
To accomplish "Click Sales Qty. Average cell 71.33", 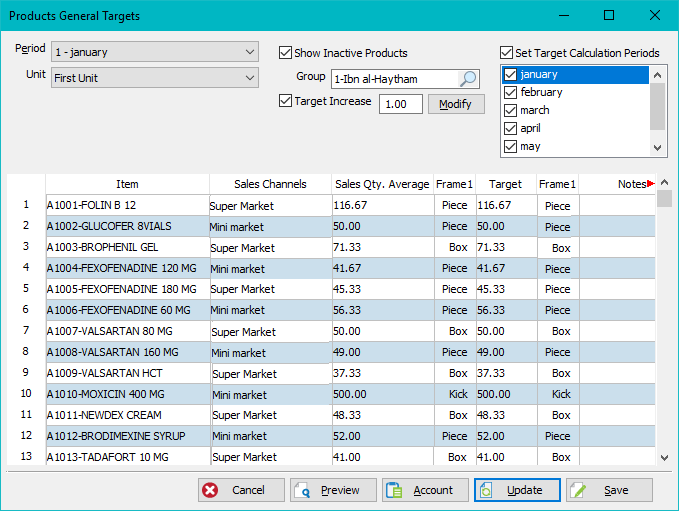I will tap(383, 247).
